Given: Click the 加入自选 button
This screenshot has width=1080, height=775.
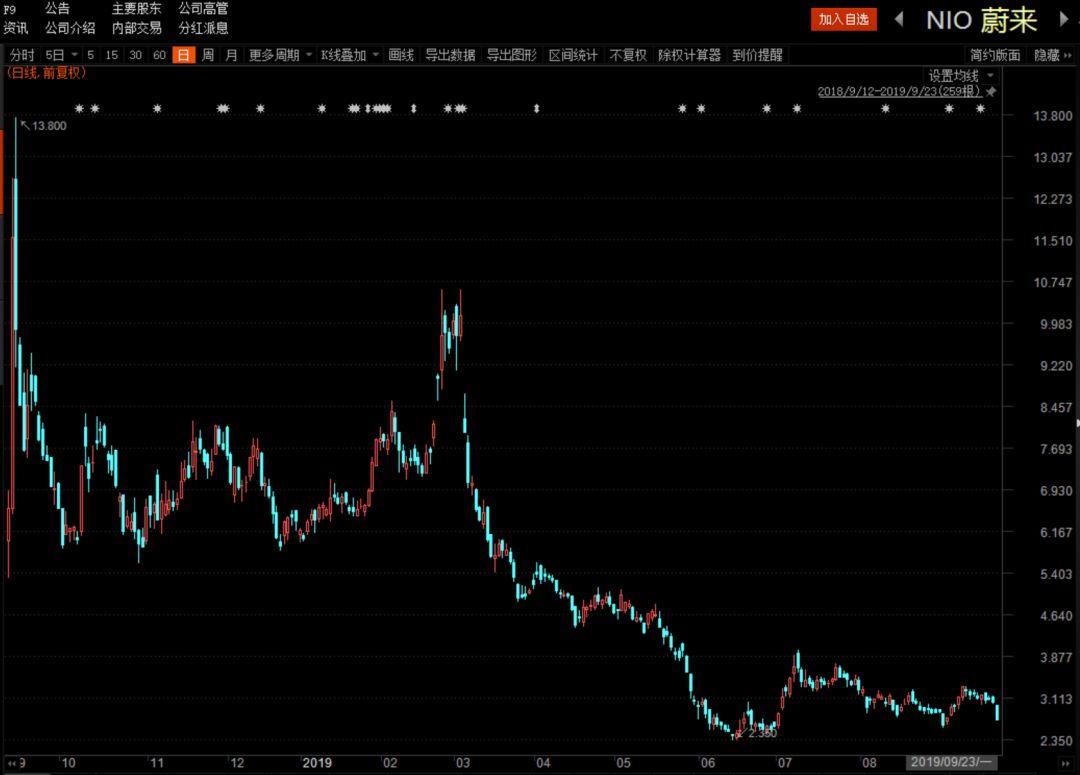Looking at the screenshot, I should (844, 19).
